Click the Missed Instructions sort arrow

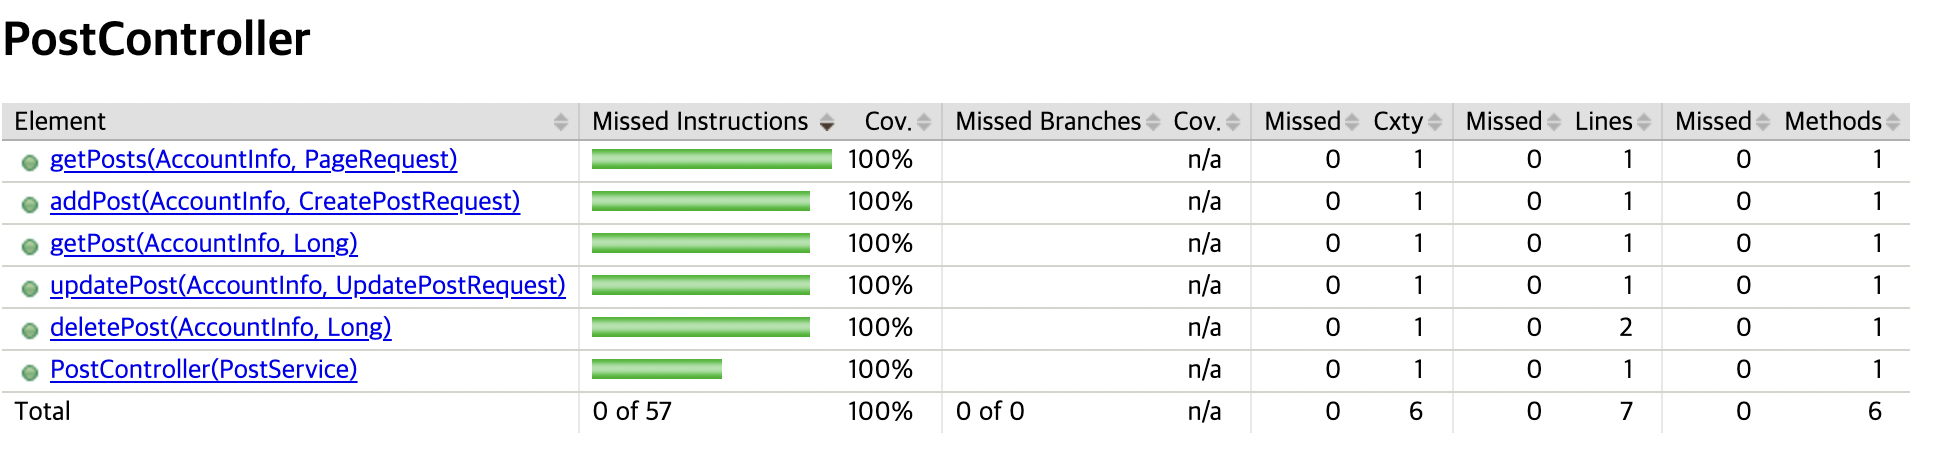click(826, 123)
